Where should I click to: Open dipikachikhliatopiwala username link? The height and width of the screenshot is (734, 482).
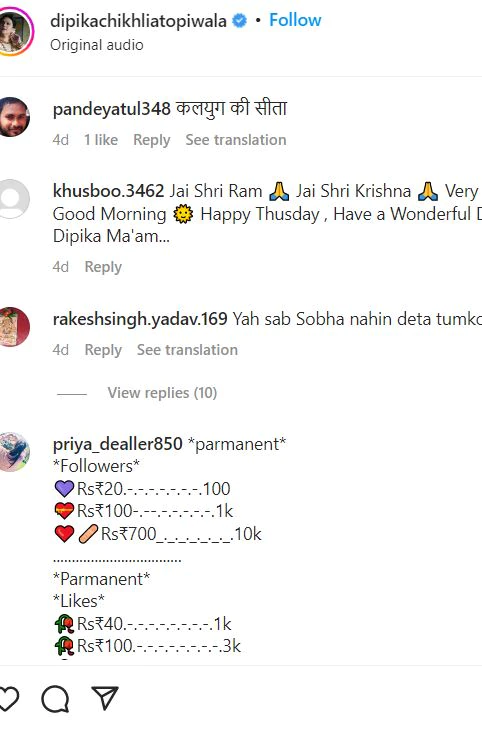(x=139, y=21)
